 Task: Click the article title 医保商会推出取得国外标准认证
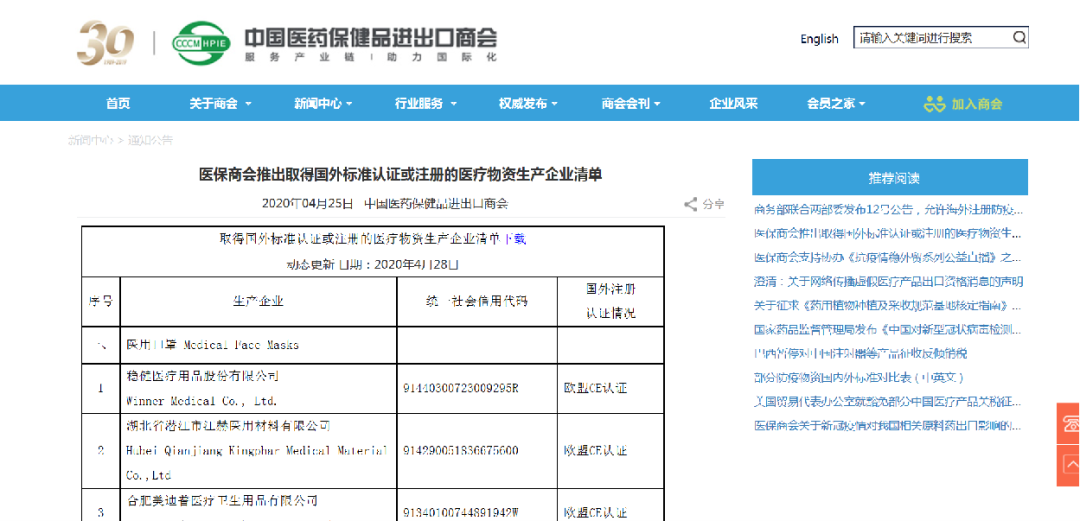pos(401,174)
